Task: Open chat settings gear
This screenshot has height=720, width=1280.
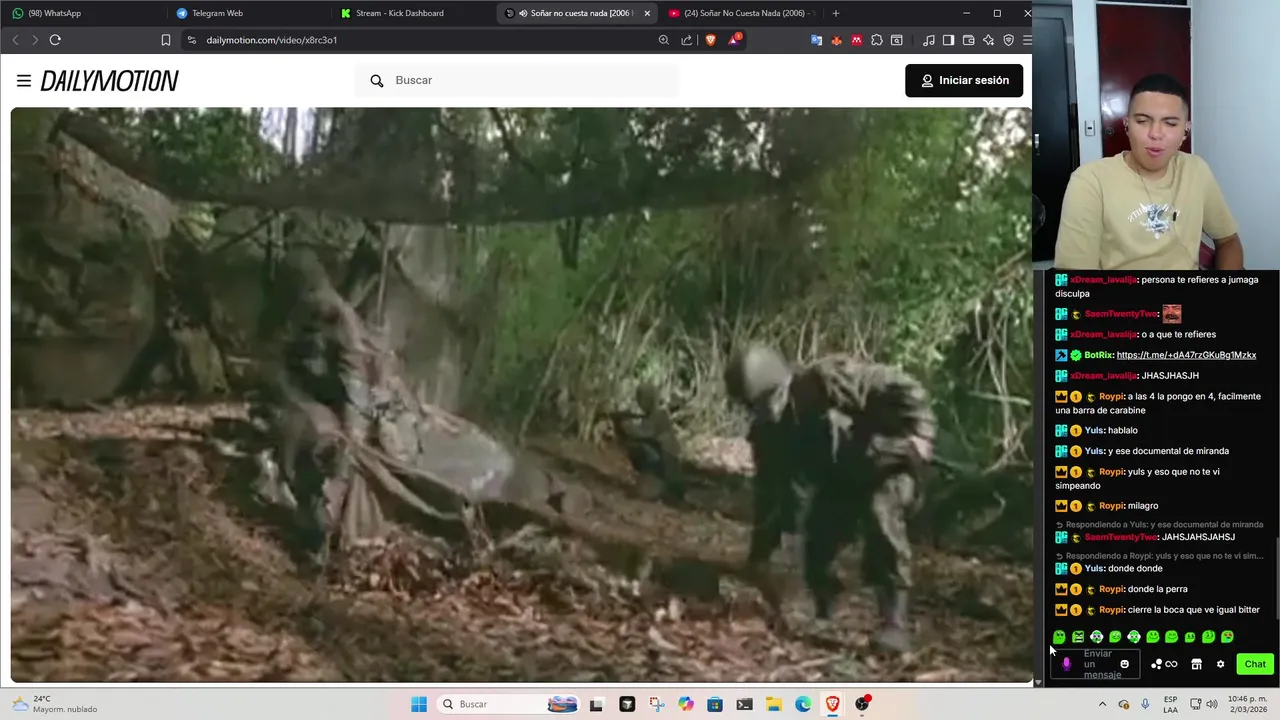Action: (x=1220, y=664)
